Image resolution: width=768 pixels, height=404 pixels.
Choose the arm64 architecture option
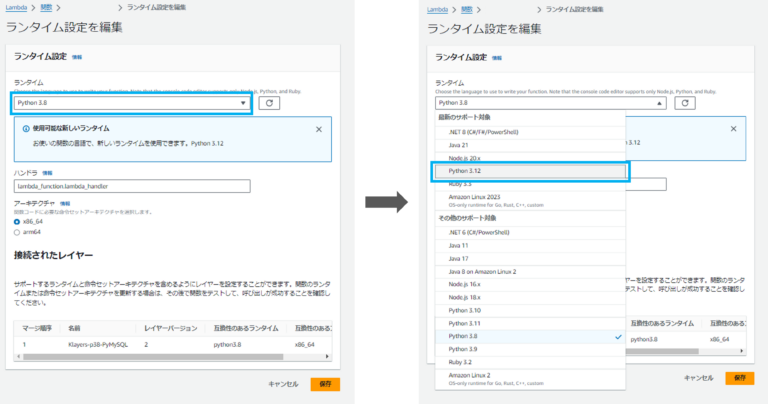click(x=17, y=232)
